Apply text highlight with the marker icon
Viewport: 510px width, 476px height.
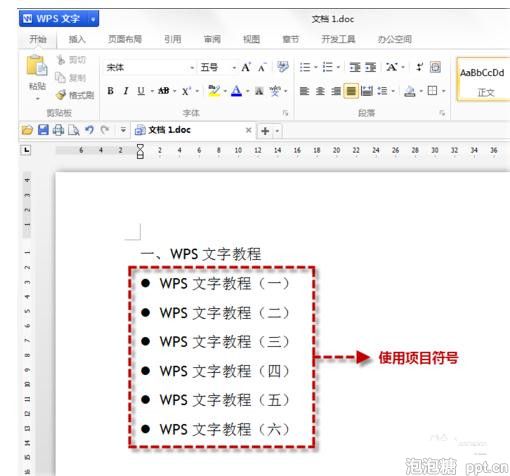click(x=214, y=91)
